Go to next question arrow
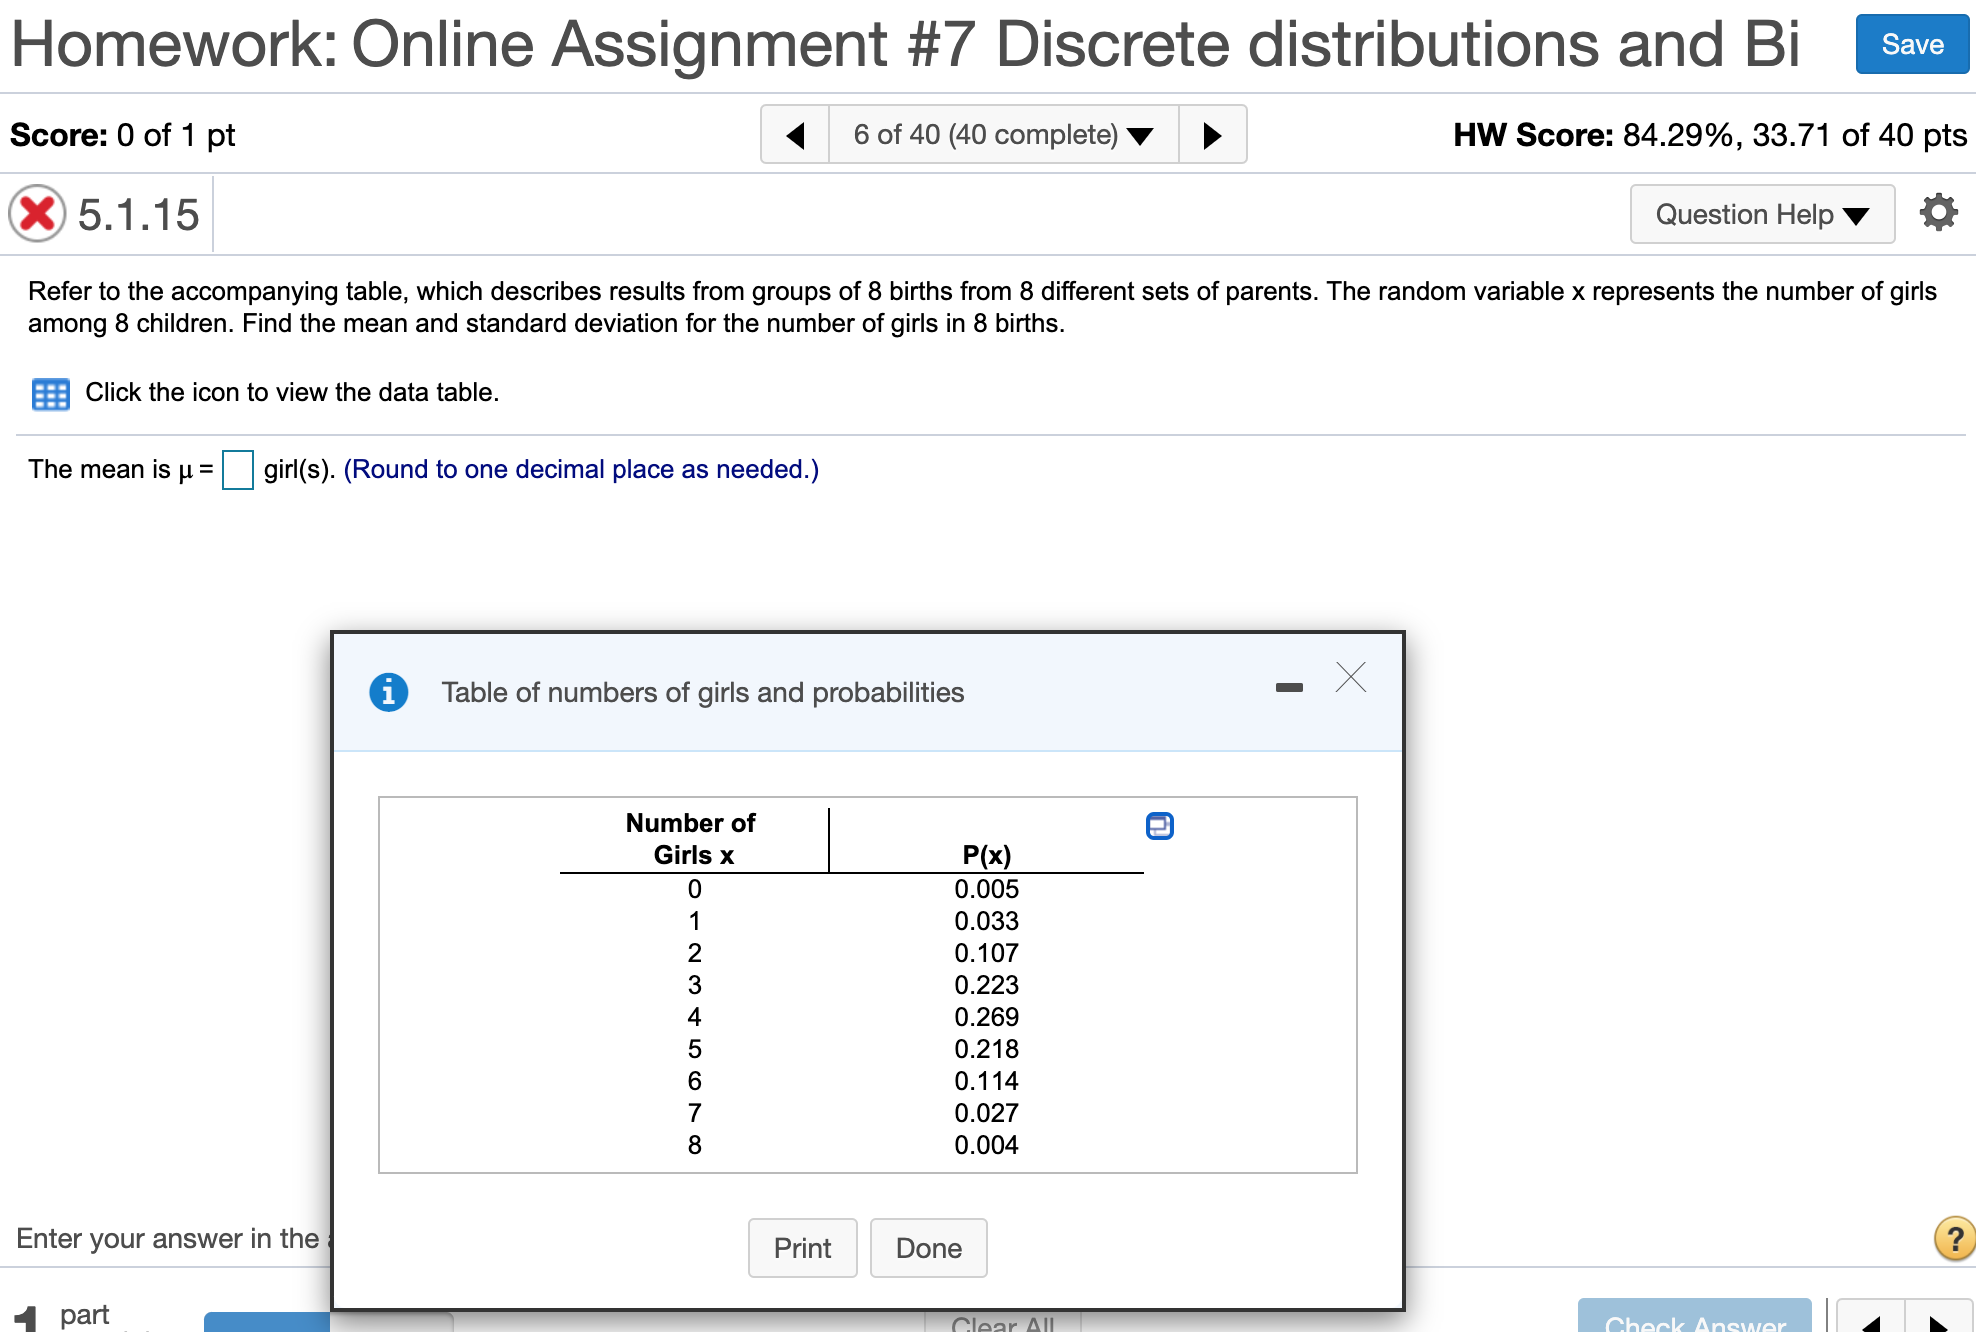Image resolution: width=1976 pixels, height=1332 pixels. 1212,135
